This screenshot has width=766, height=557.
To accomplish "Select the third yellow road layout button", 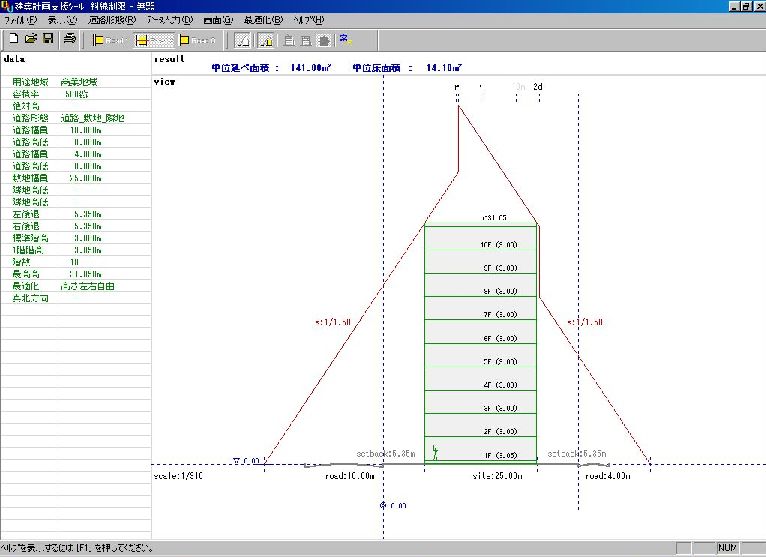I will [197, 40].
